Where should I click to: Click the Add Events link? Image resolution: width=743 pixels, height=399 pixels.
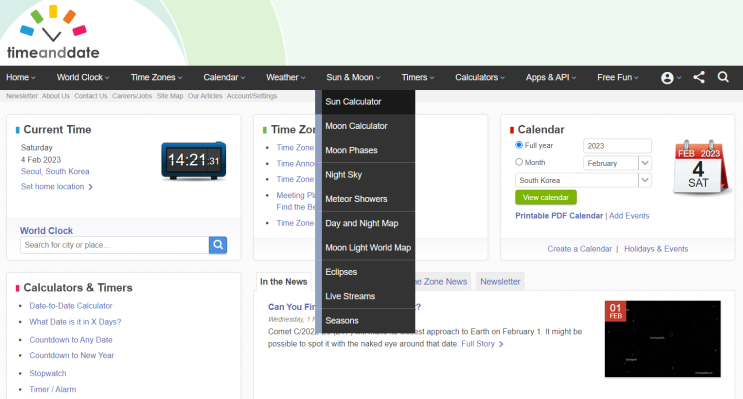coord(629,216)
